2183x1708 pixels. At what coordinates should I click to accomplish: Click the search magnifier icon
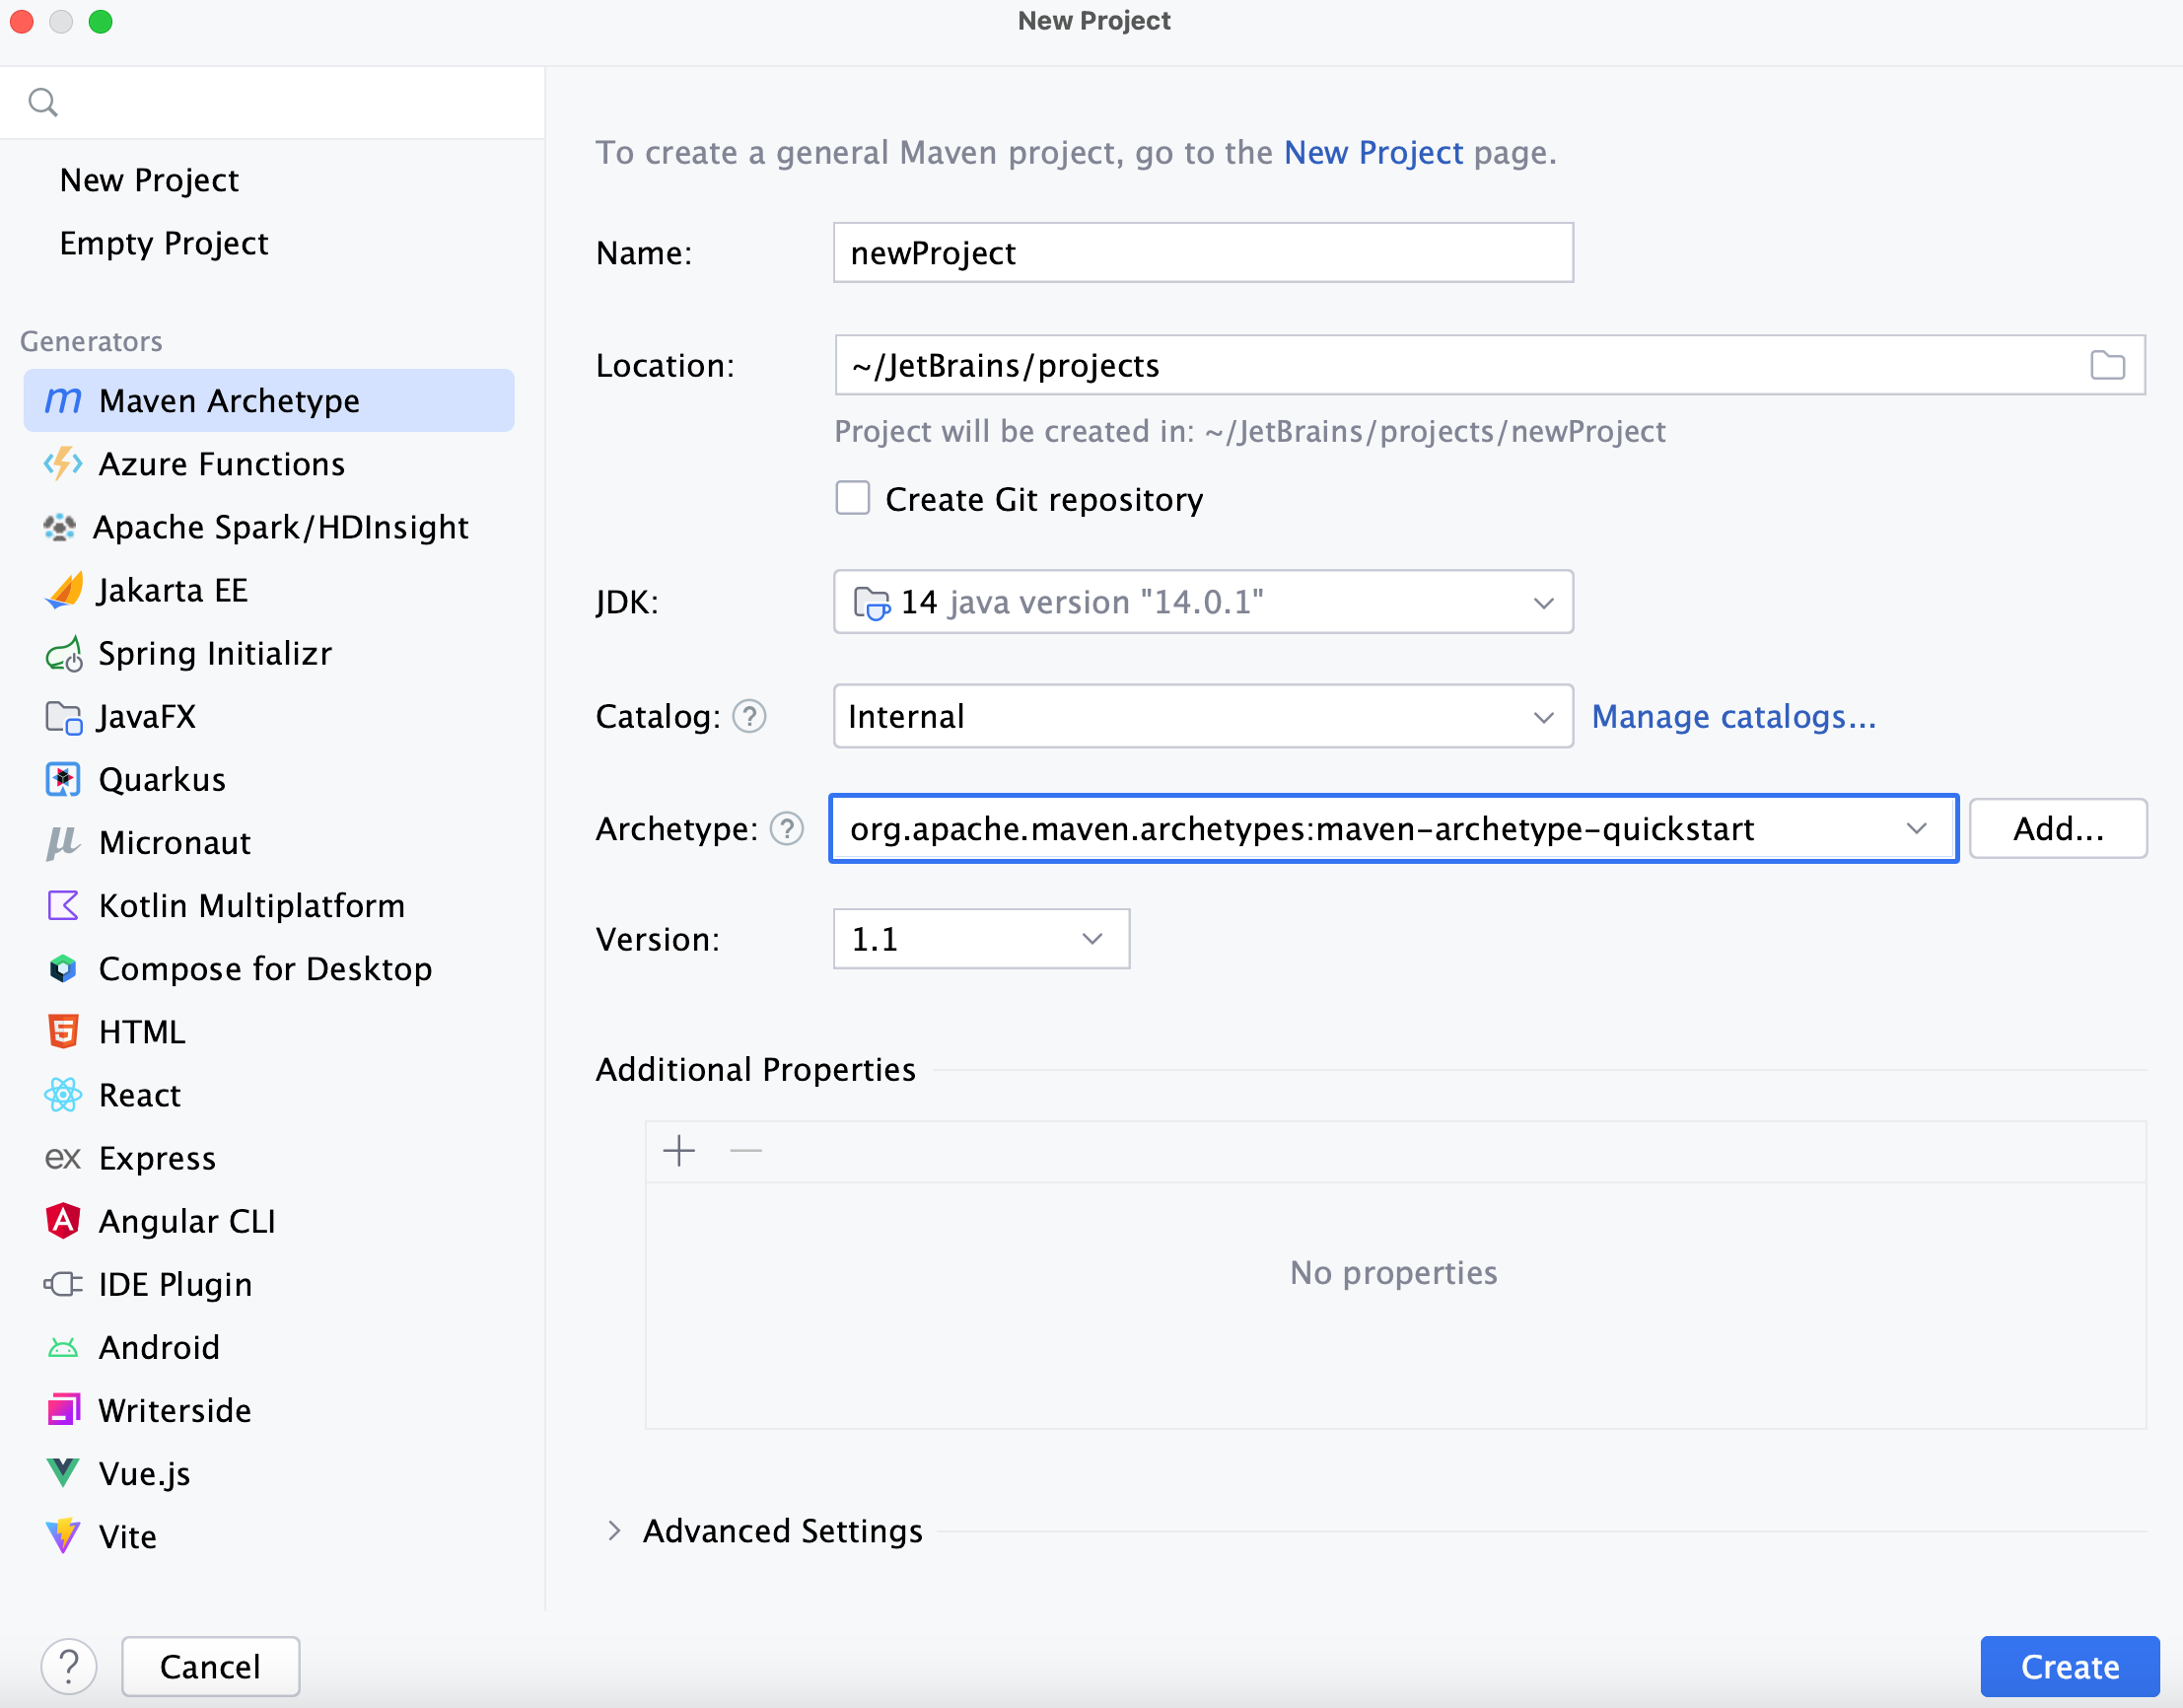click(43, 102)
